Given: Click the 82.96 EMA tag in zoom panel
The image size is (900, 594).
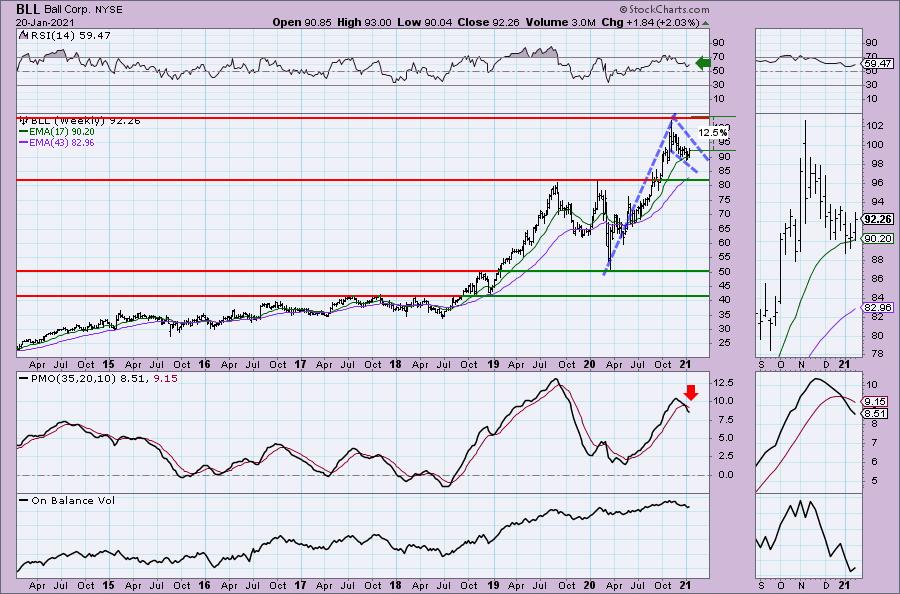Looking at the screenshot, I should pos(878,308).
